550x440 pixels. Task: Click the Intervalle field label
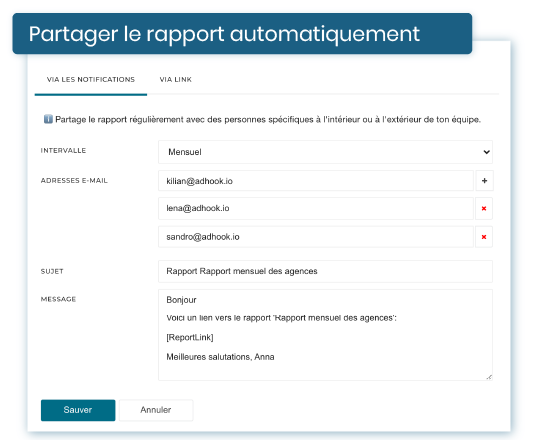point(63,151)
